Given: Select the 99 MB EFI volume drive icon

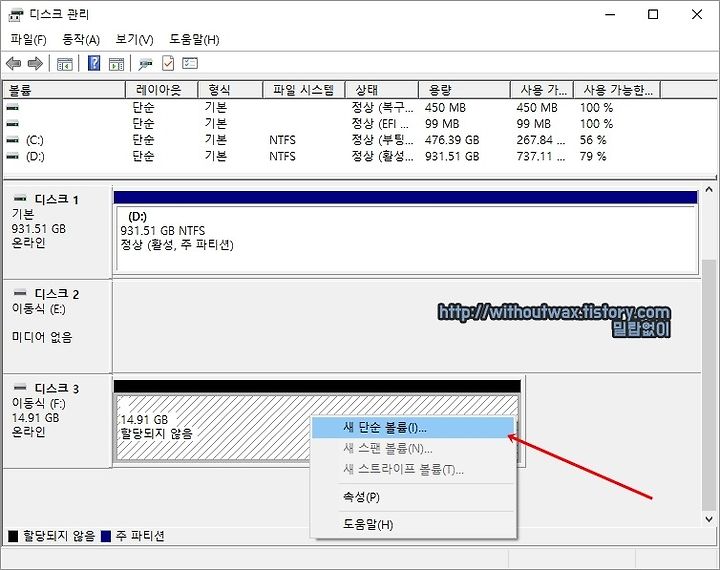Looking at the screenshot, I should tap(13, 124).
